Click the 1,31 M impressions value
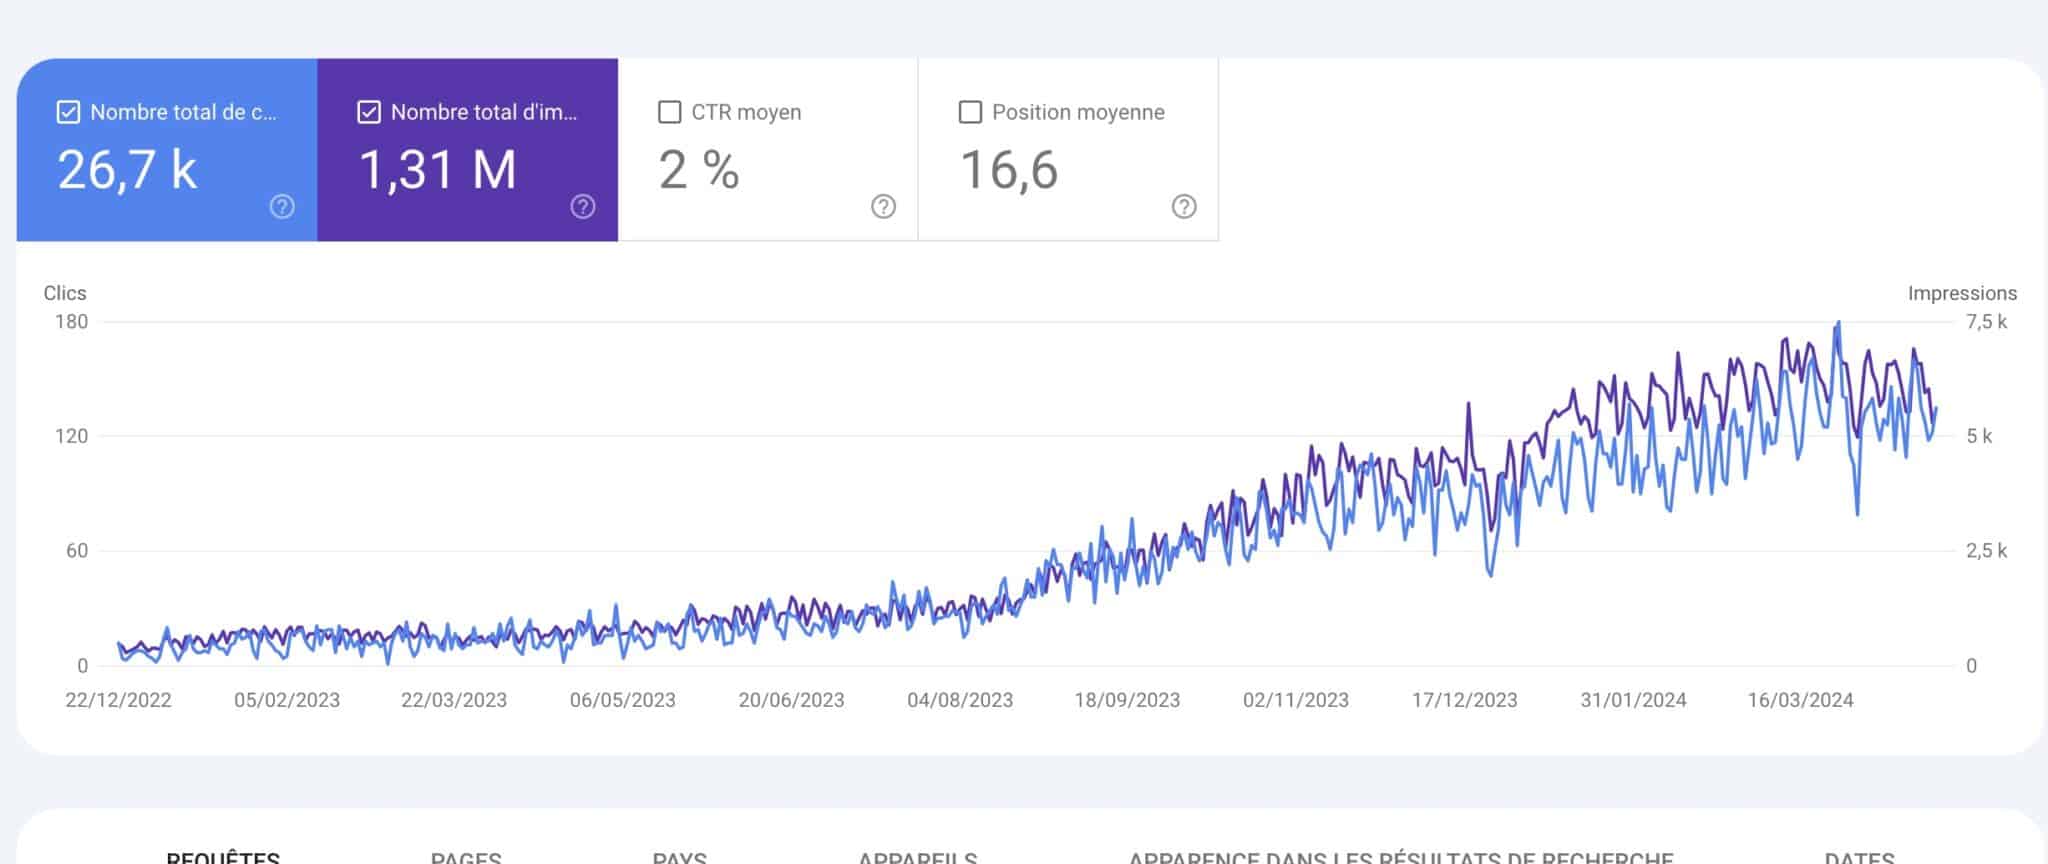Image resolution: width=2048 pixels, height=864 pixels. (x=438, y=170)
